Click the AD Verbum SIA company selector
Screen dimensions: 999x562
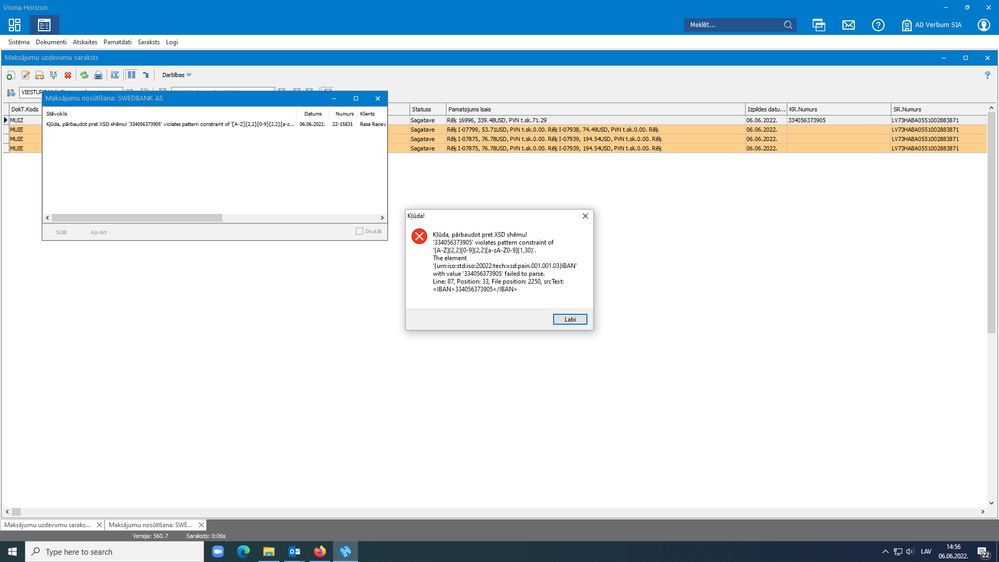(x=931, y=25)
